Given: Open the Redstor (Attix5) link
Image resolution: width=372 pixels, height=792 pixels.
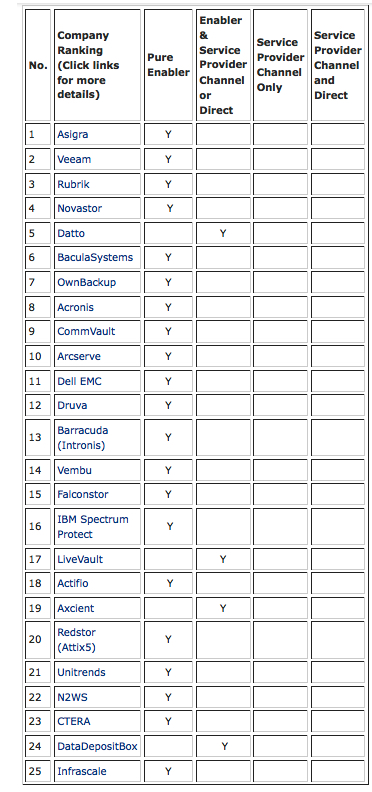Looking at the screenshot, I should point(76,639).
